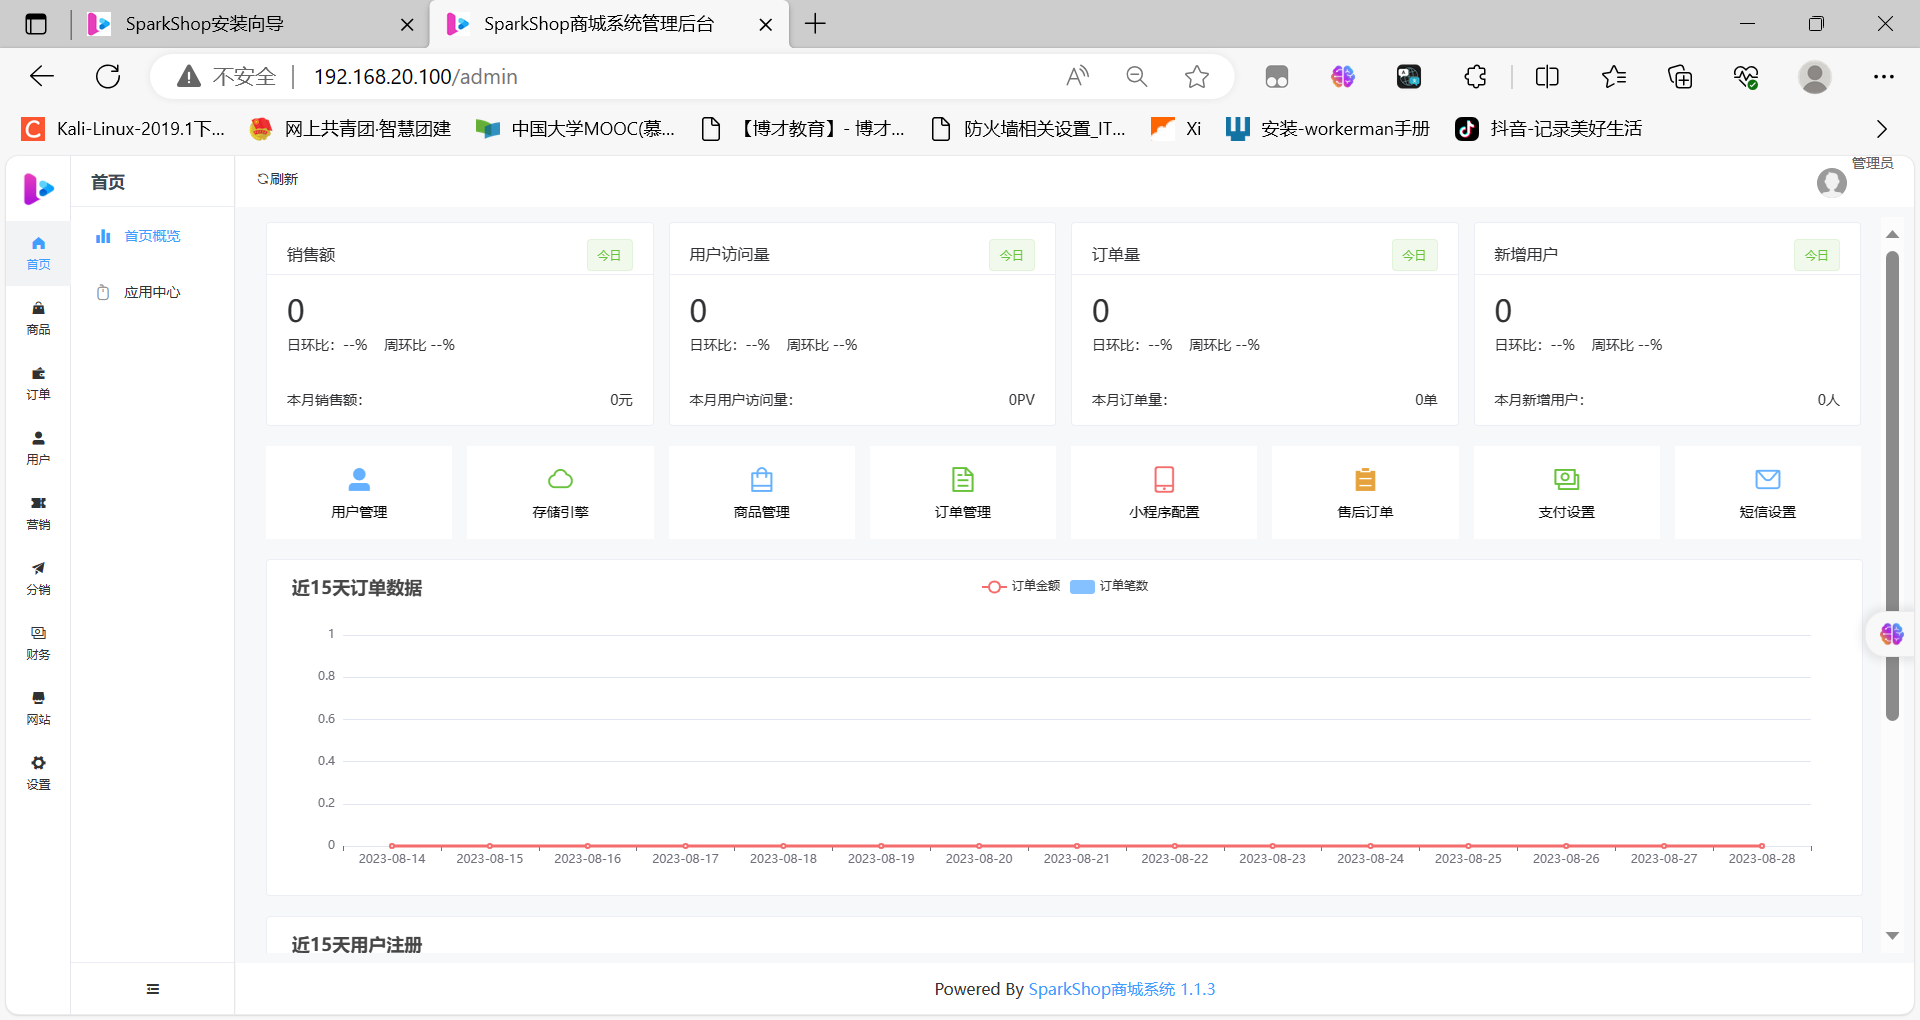Open 小程序配置 phone icon
This screenshot has height=1020, width=1920.
point(1164,480)
